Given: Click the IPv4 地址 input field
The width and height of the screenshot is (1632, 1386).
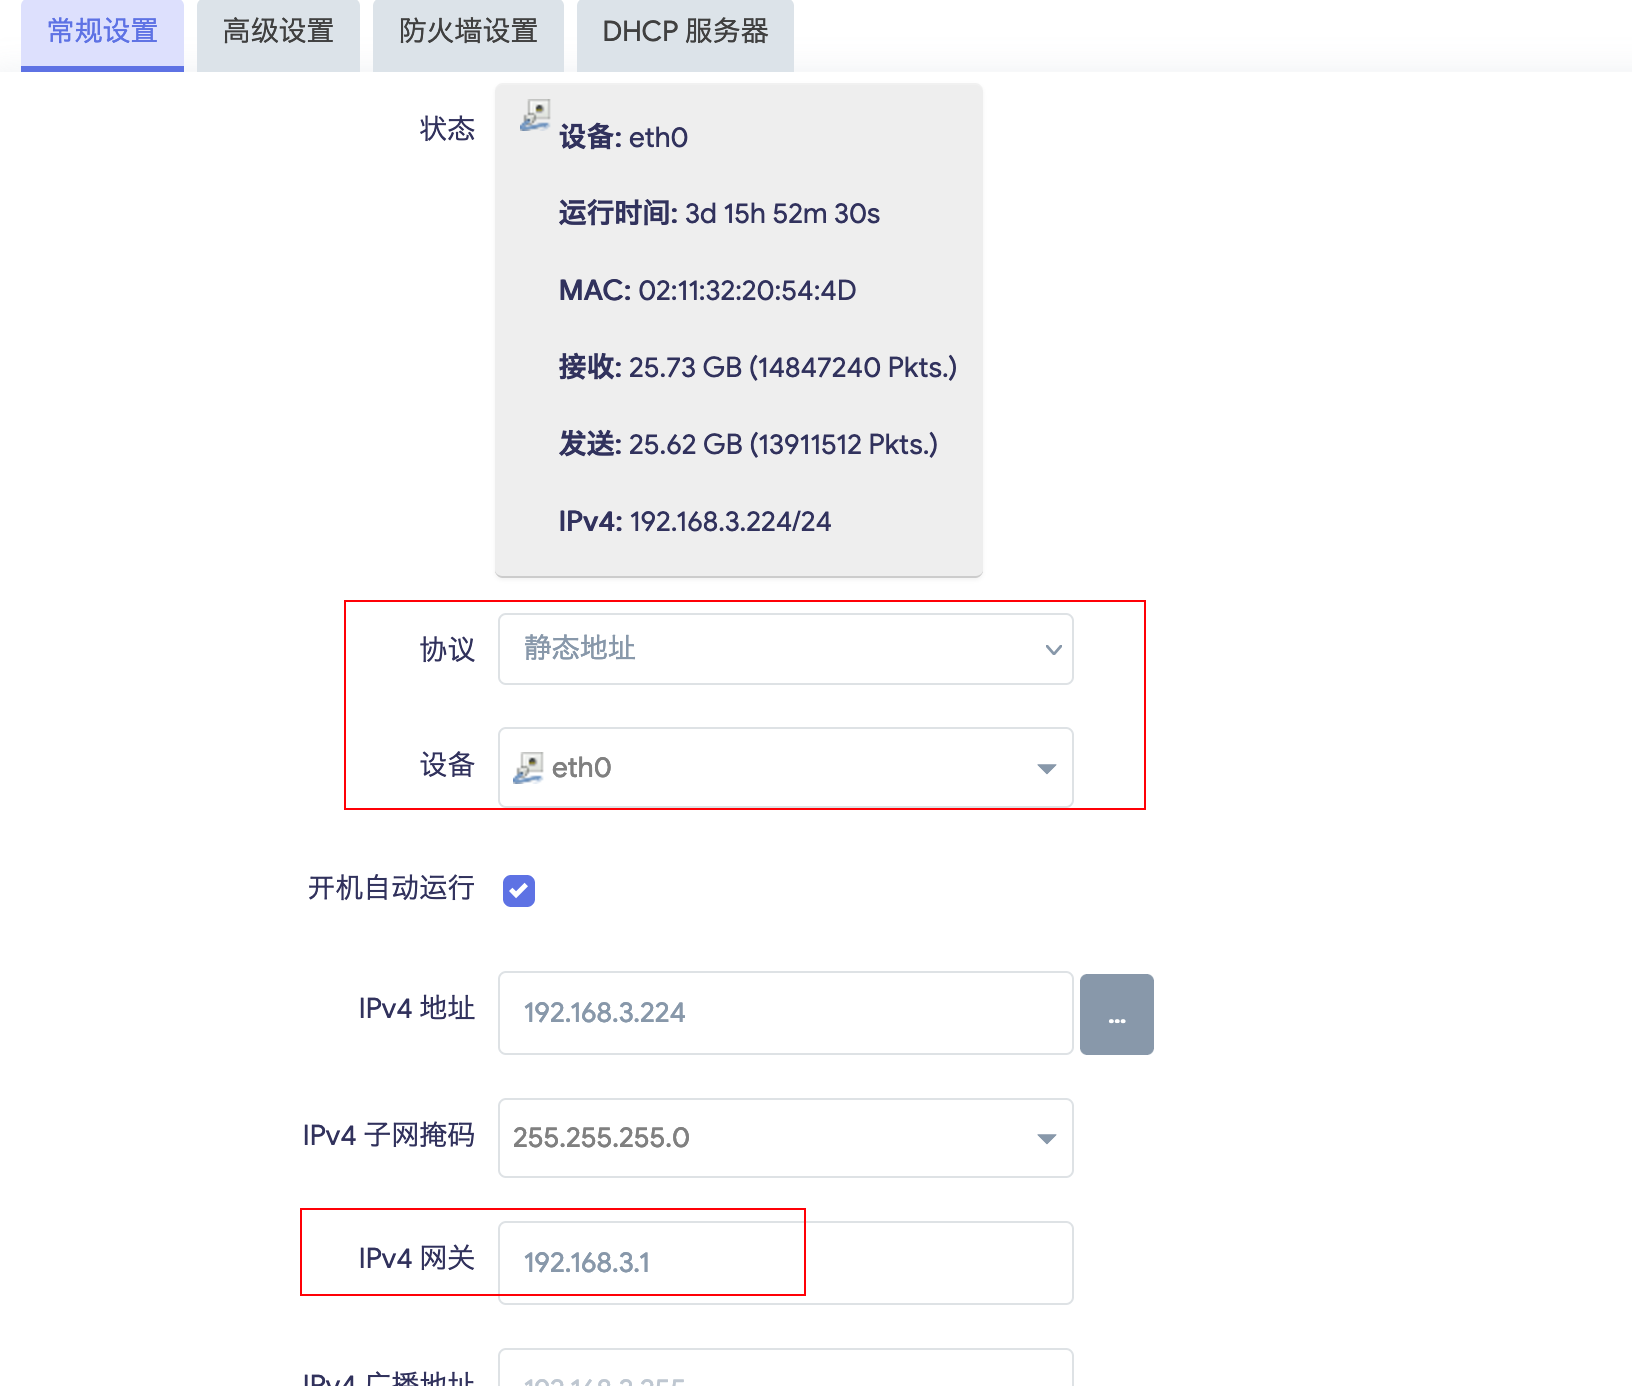Looking at the screenshot, I should 785,1013.
